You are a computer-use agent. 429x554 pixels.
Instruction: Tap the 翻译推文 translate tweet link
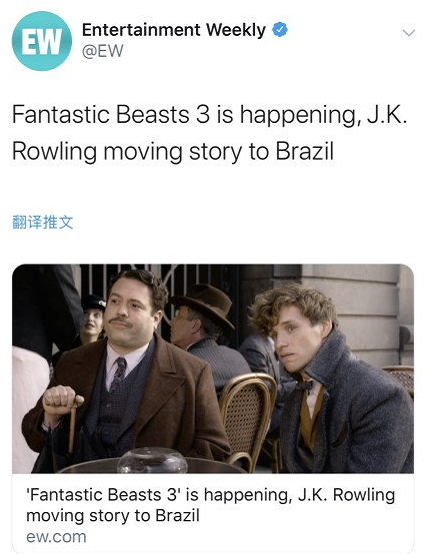tap(43, 222)
